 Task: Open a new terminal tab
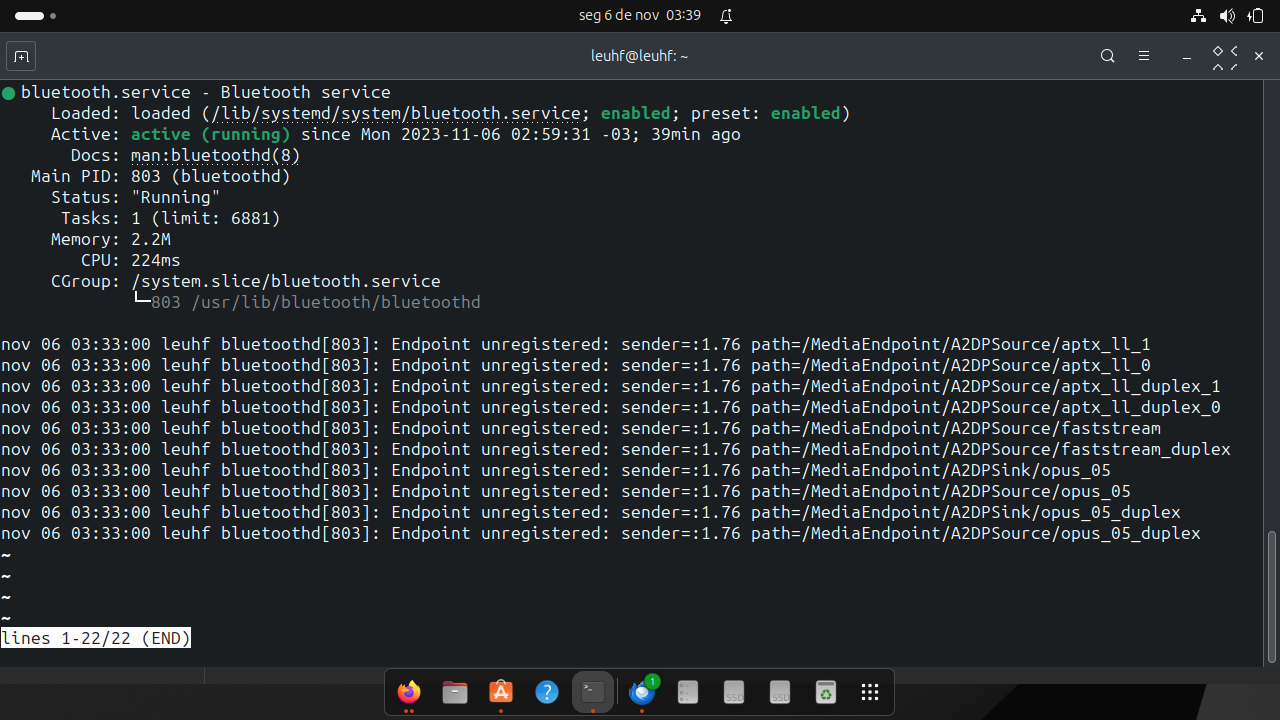21,56
